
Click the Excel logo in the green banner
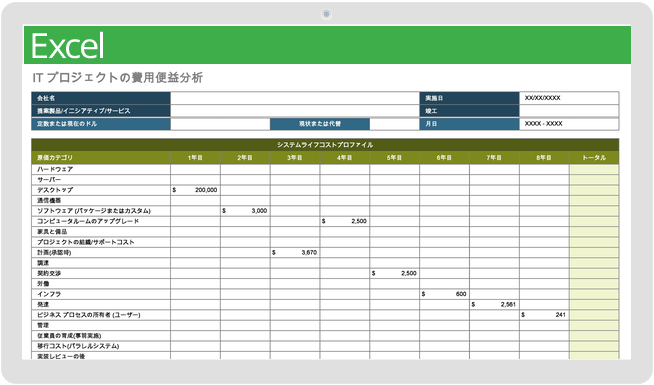tap(68, 45)
